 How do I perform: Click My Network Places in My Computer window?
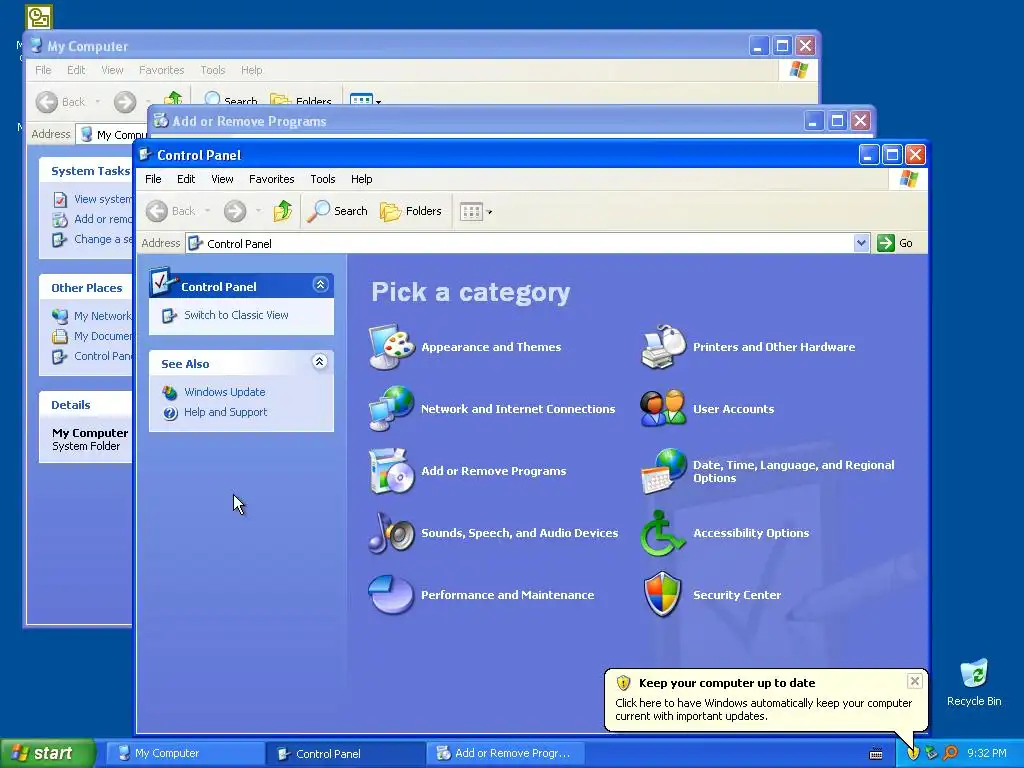coord(103,316)
